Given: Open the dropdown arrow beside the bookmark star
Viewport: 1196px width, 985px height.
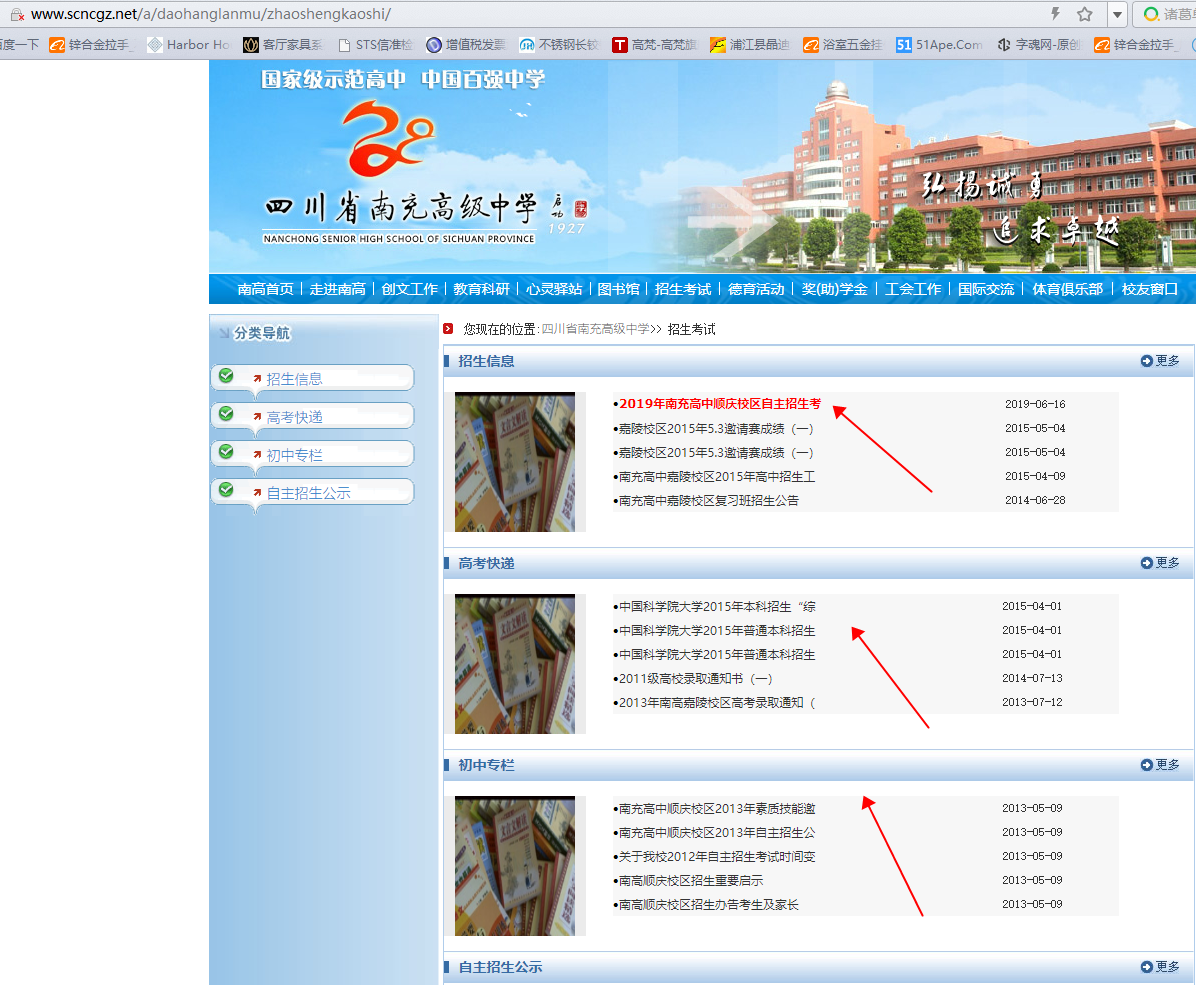Looking at the screenshot, I should 1118,14.
